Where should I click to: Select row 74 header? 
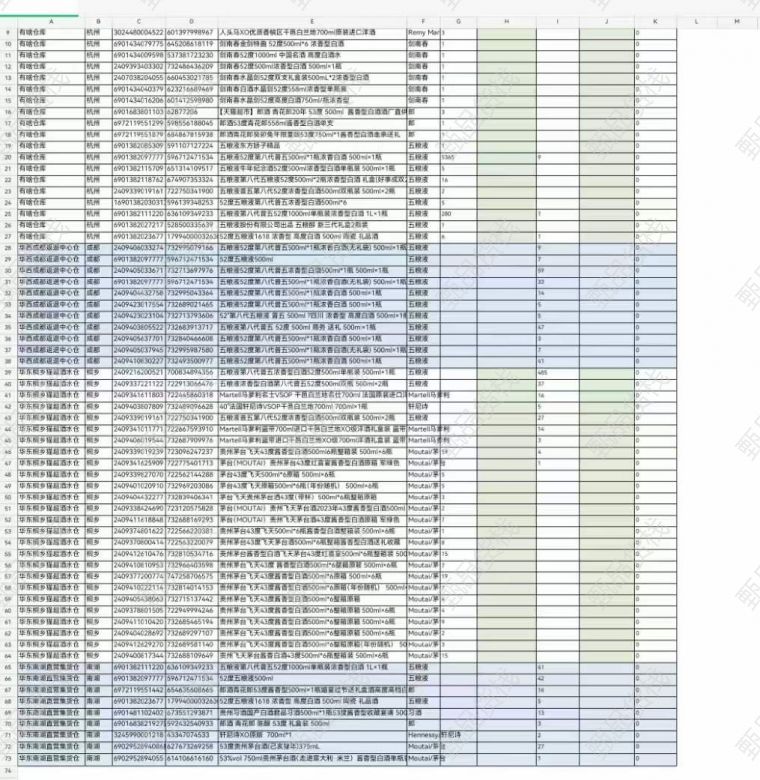point(8,771)
